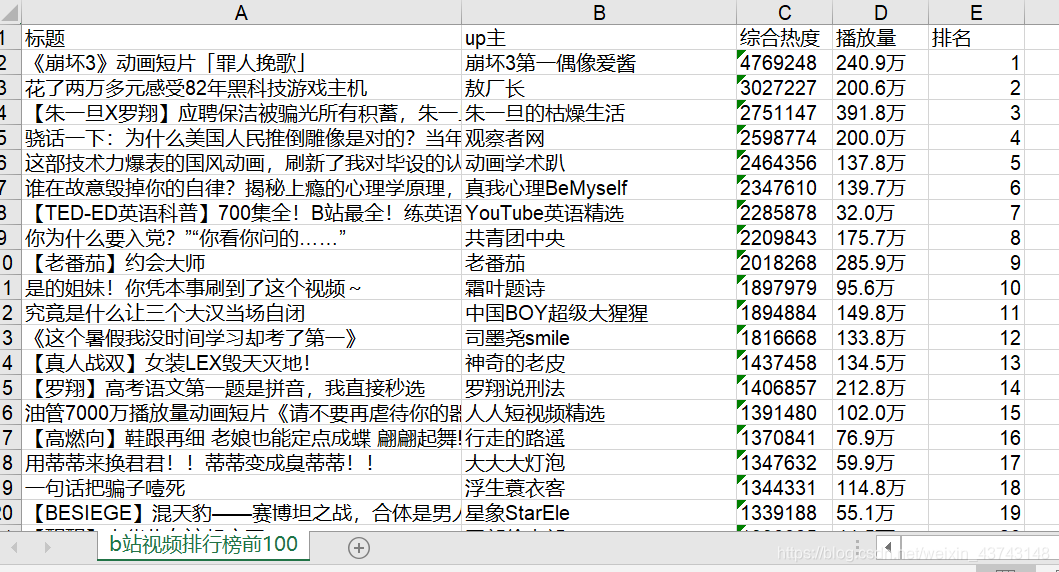Select up主 cell 霜叶题诗
The height and width of the screenshot is (572, 1059).
599,288
